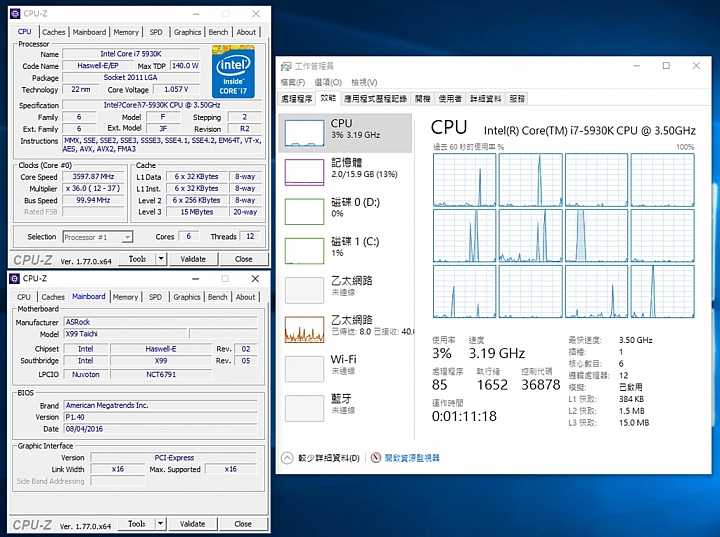Select SPD tab in bottom CPU-Z window

[156, 297]
